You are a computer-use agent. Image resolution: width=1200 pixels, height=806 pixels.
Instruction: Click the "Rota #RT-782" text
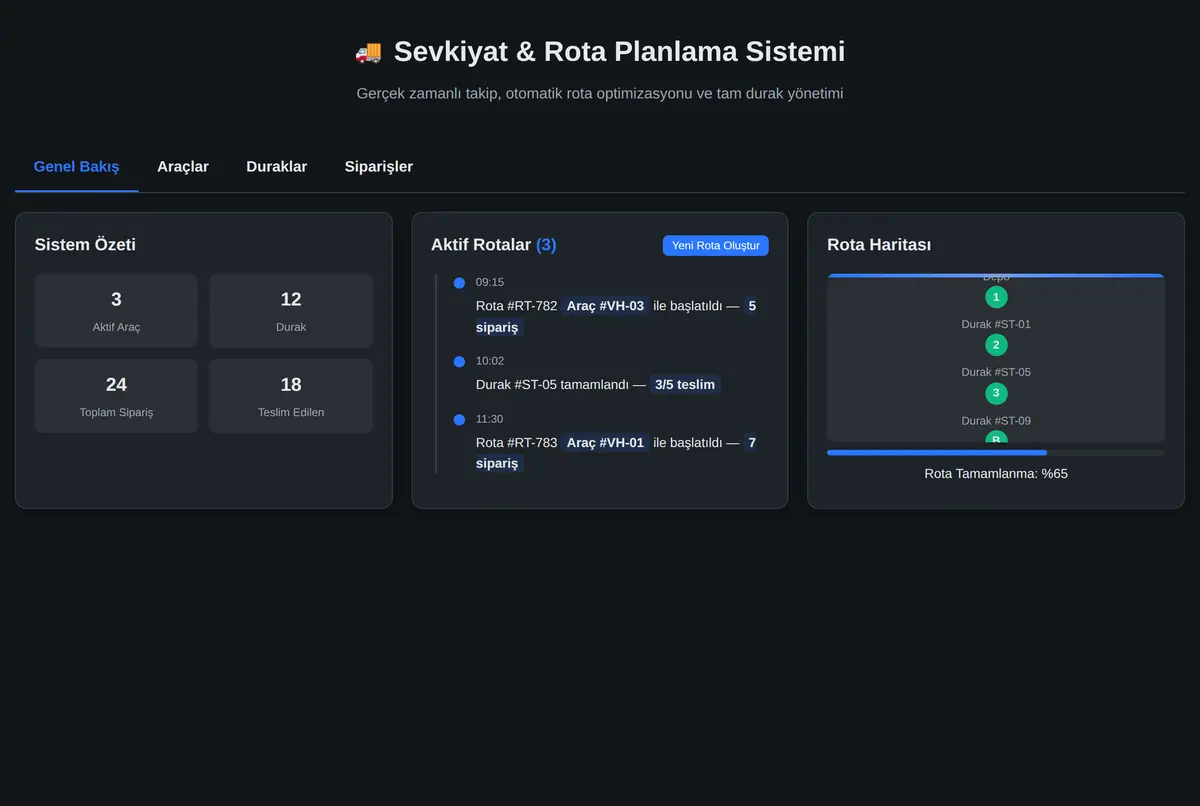[x=516, y=306]
